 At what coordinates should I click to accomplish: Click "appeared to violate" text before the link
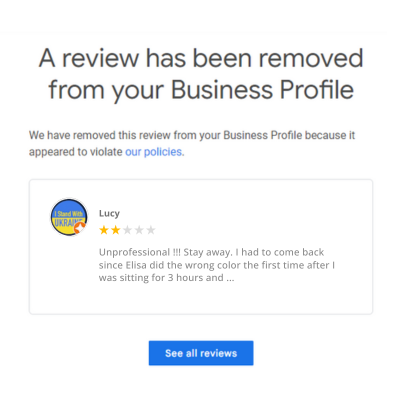tap(76, 152)
